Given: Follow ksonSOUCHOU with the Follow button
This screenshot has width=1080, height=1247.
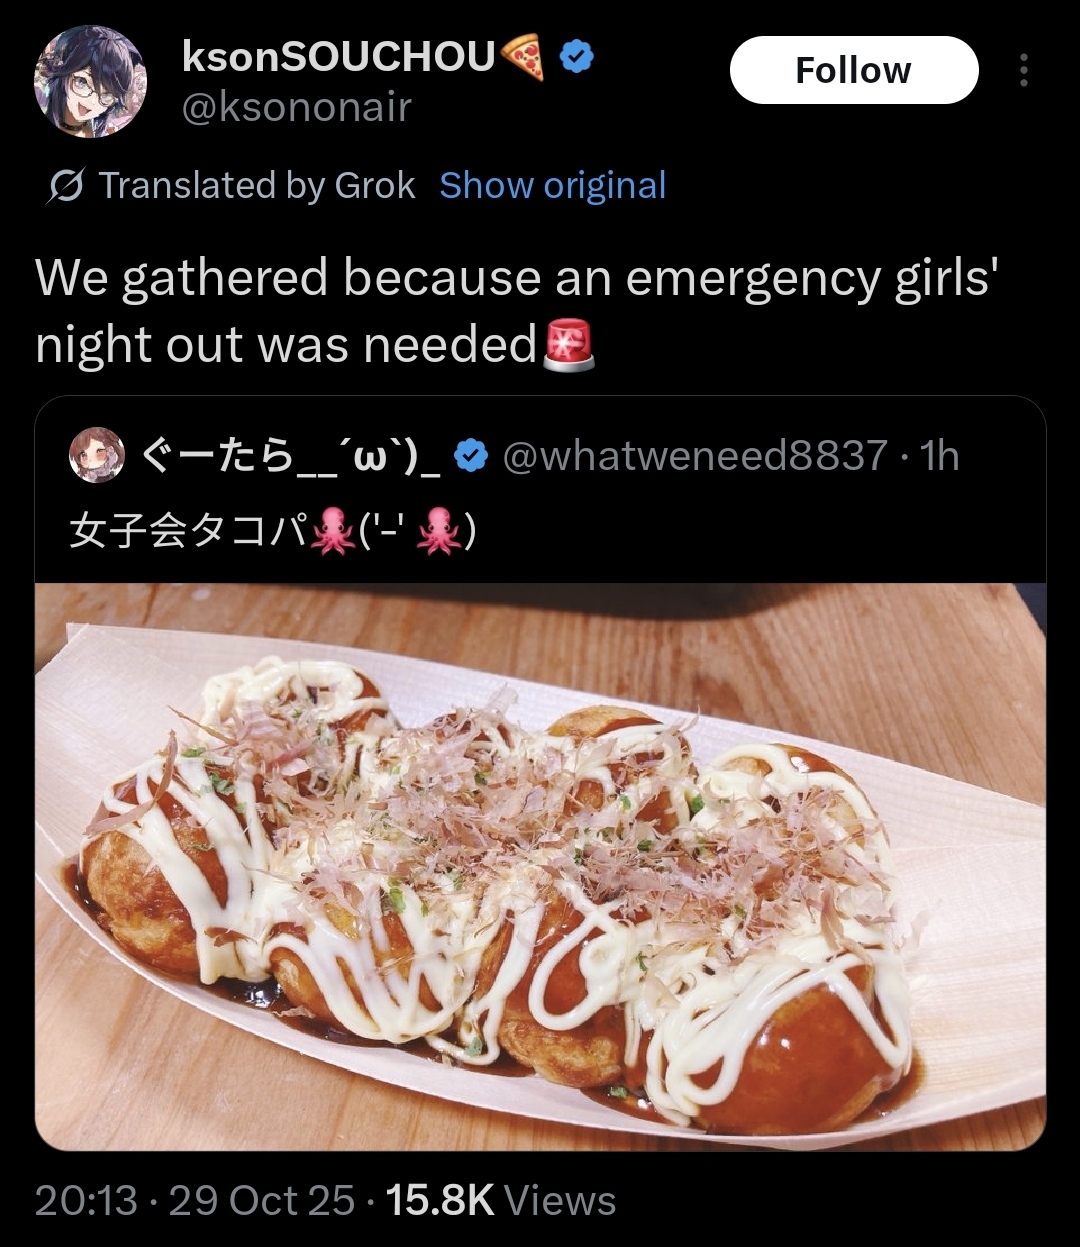Looking at the screenshot, I should 854,70.
